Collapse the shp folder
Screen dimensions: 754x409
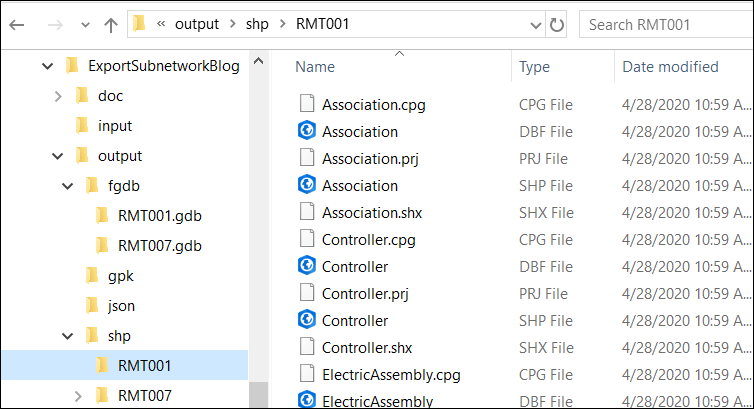pyautogui.click(x=67, y=336)
